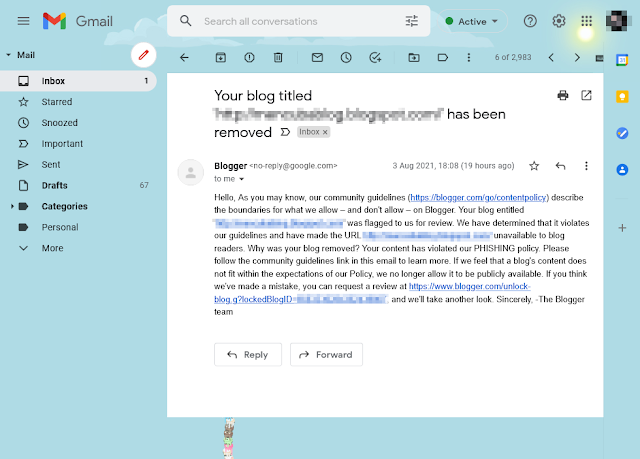Go back to inbox arrow
The width and height of the screenshot is (640, 459).
click(184, 58)
